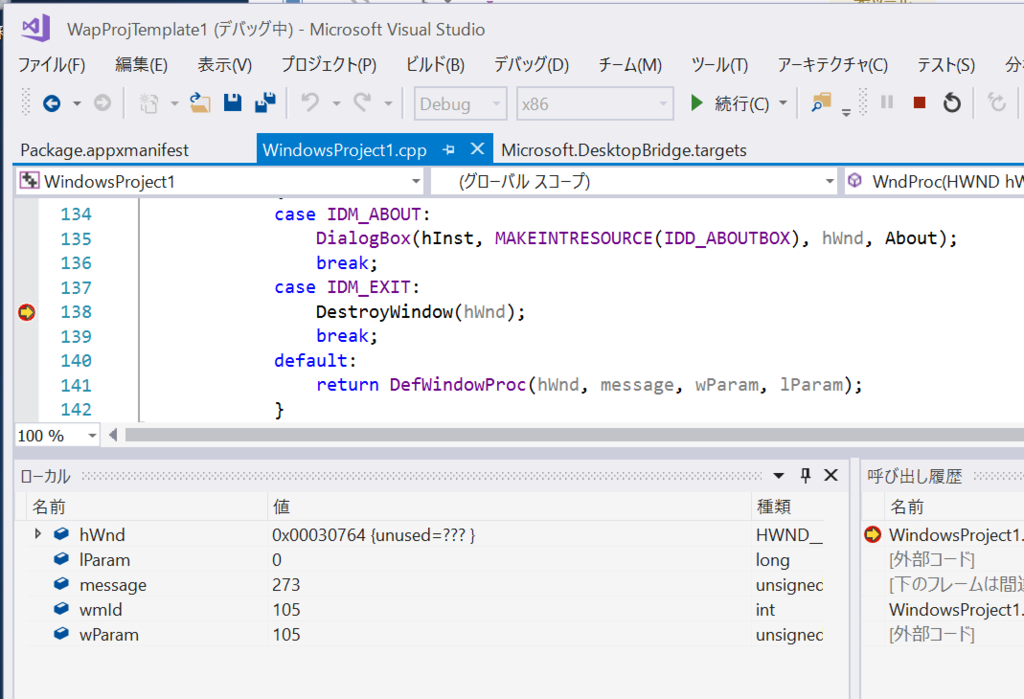This screenshot has width=1024, height=699.
Task: Click the wParam variable cube icon
Action: [x=61, y=634]
